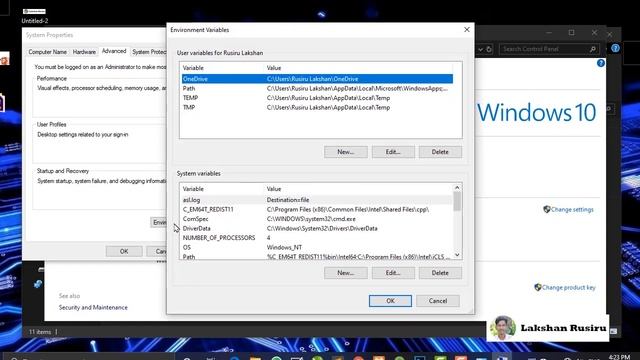Image resolution: width=640 pixels, height=360 pixels.
Task: Select the Advanced tab in System Properties
Action: click(114, 51)
